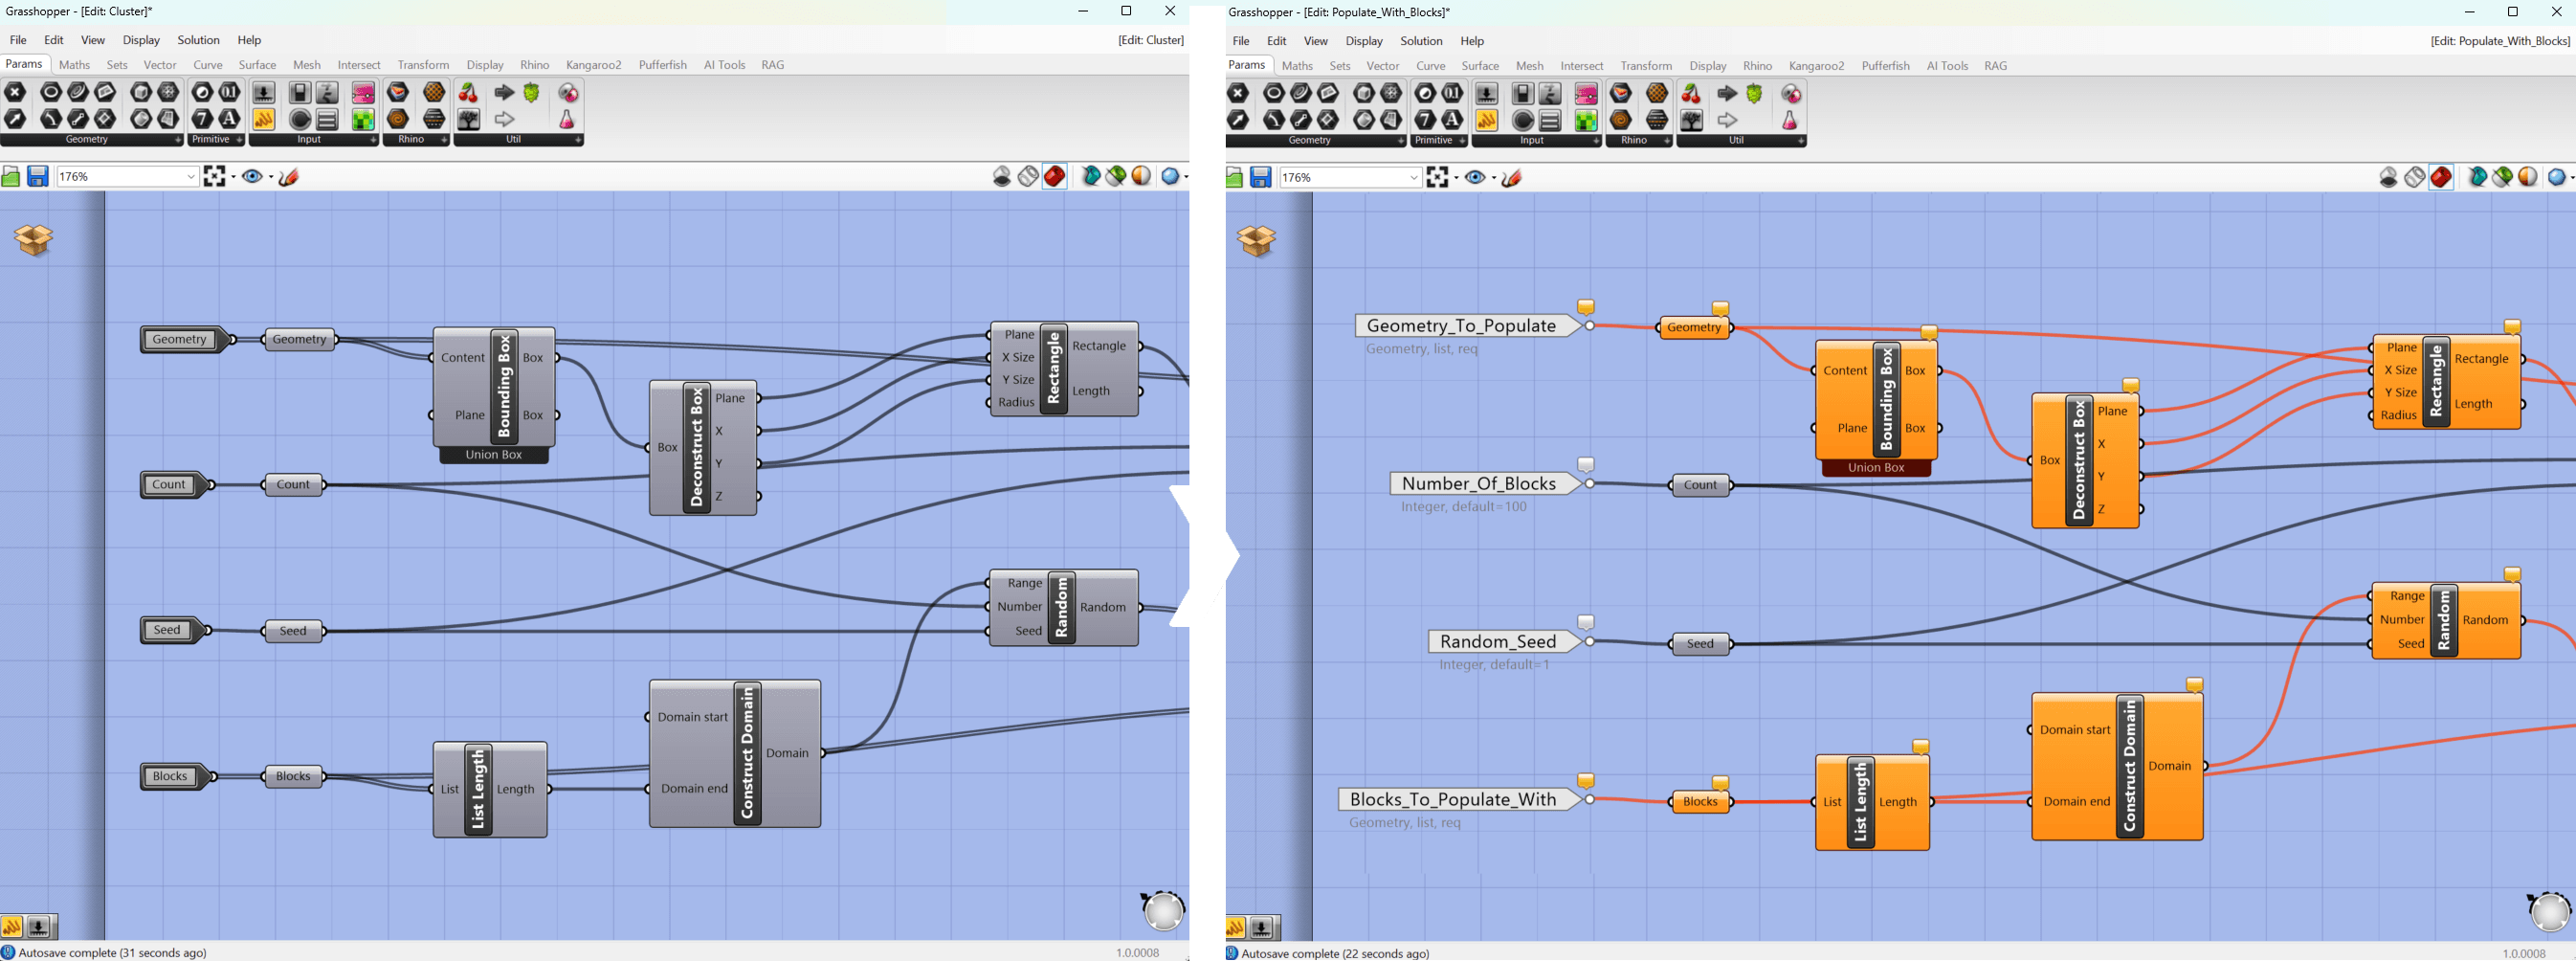Select the Integer '7' primitive icon in the Cluster window
Screen dimensions: 2576x961
coord(202,119)
